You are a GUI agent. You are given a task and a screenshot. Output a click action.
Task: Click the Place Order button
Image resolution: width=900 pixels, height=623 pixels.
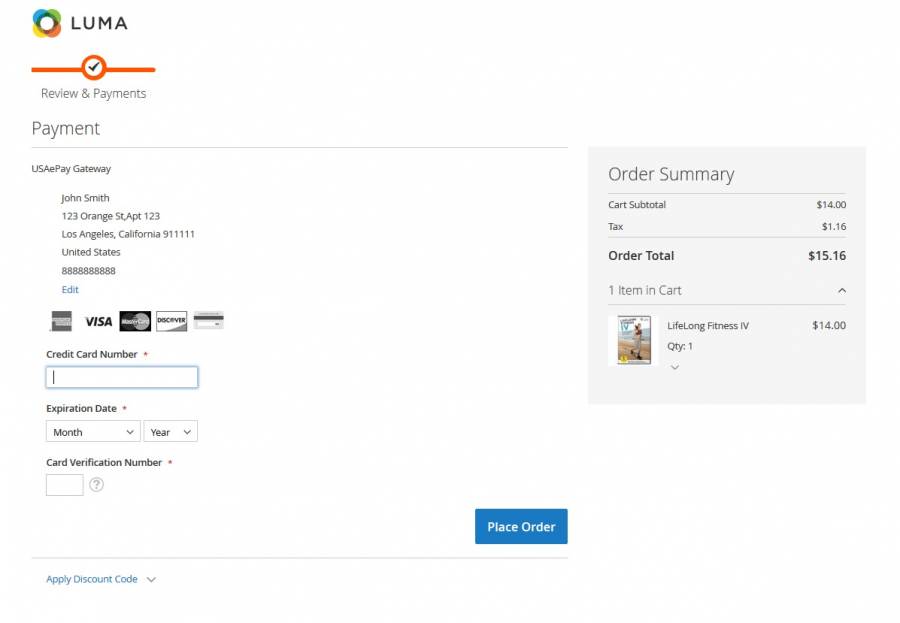pos(521,527)
